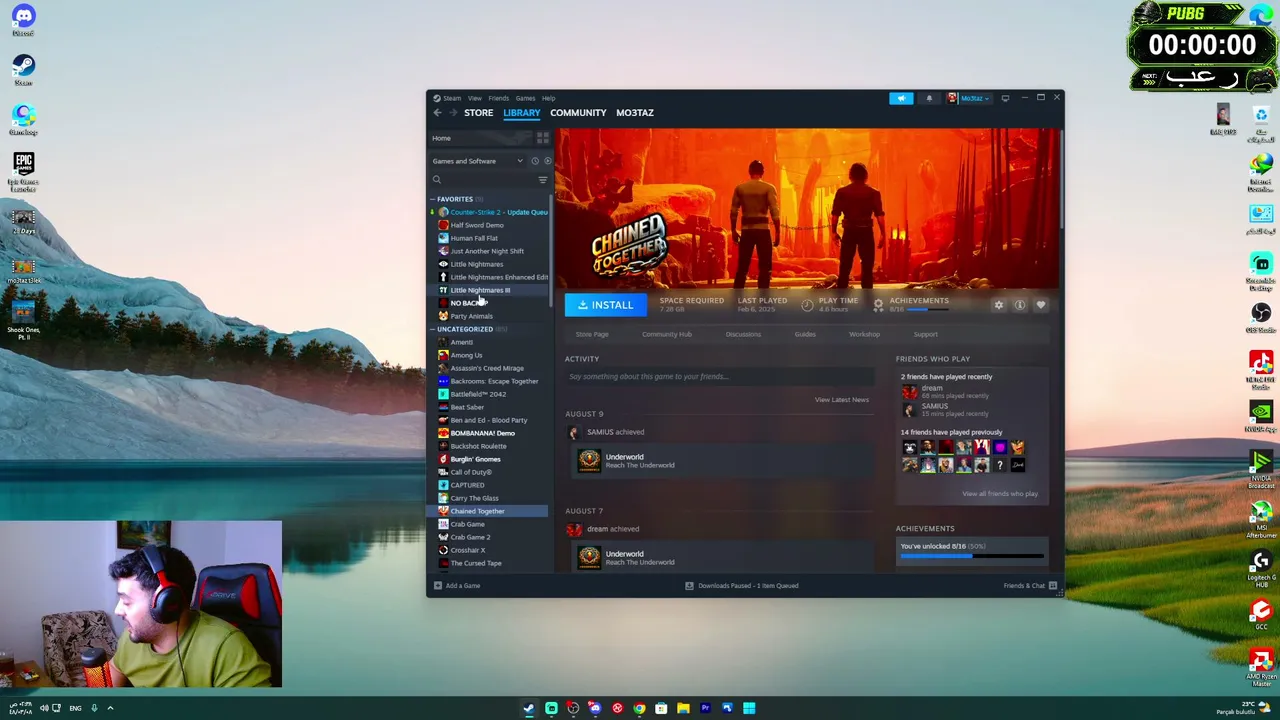Select Crab Game in the library list
This screenshot has width=1280, height=720.
[x=493, y=524]
